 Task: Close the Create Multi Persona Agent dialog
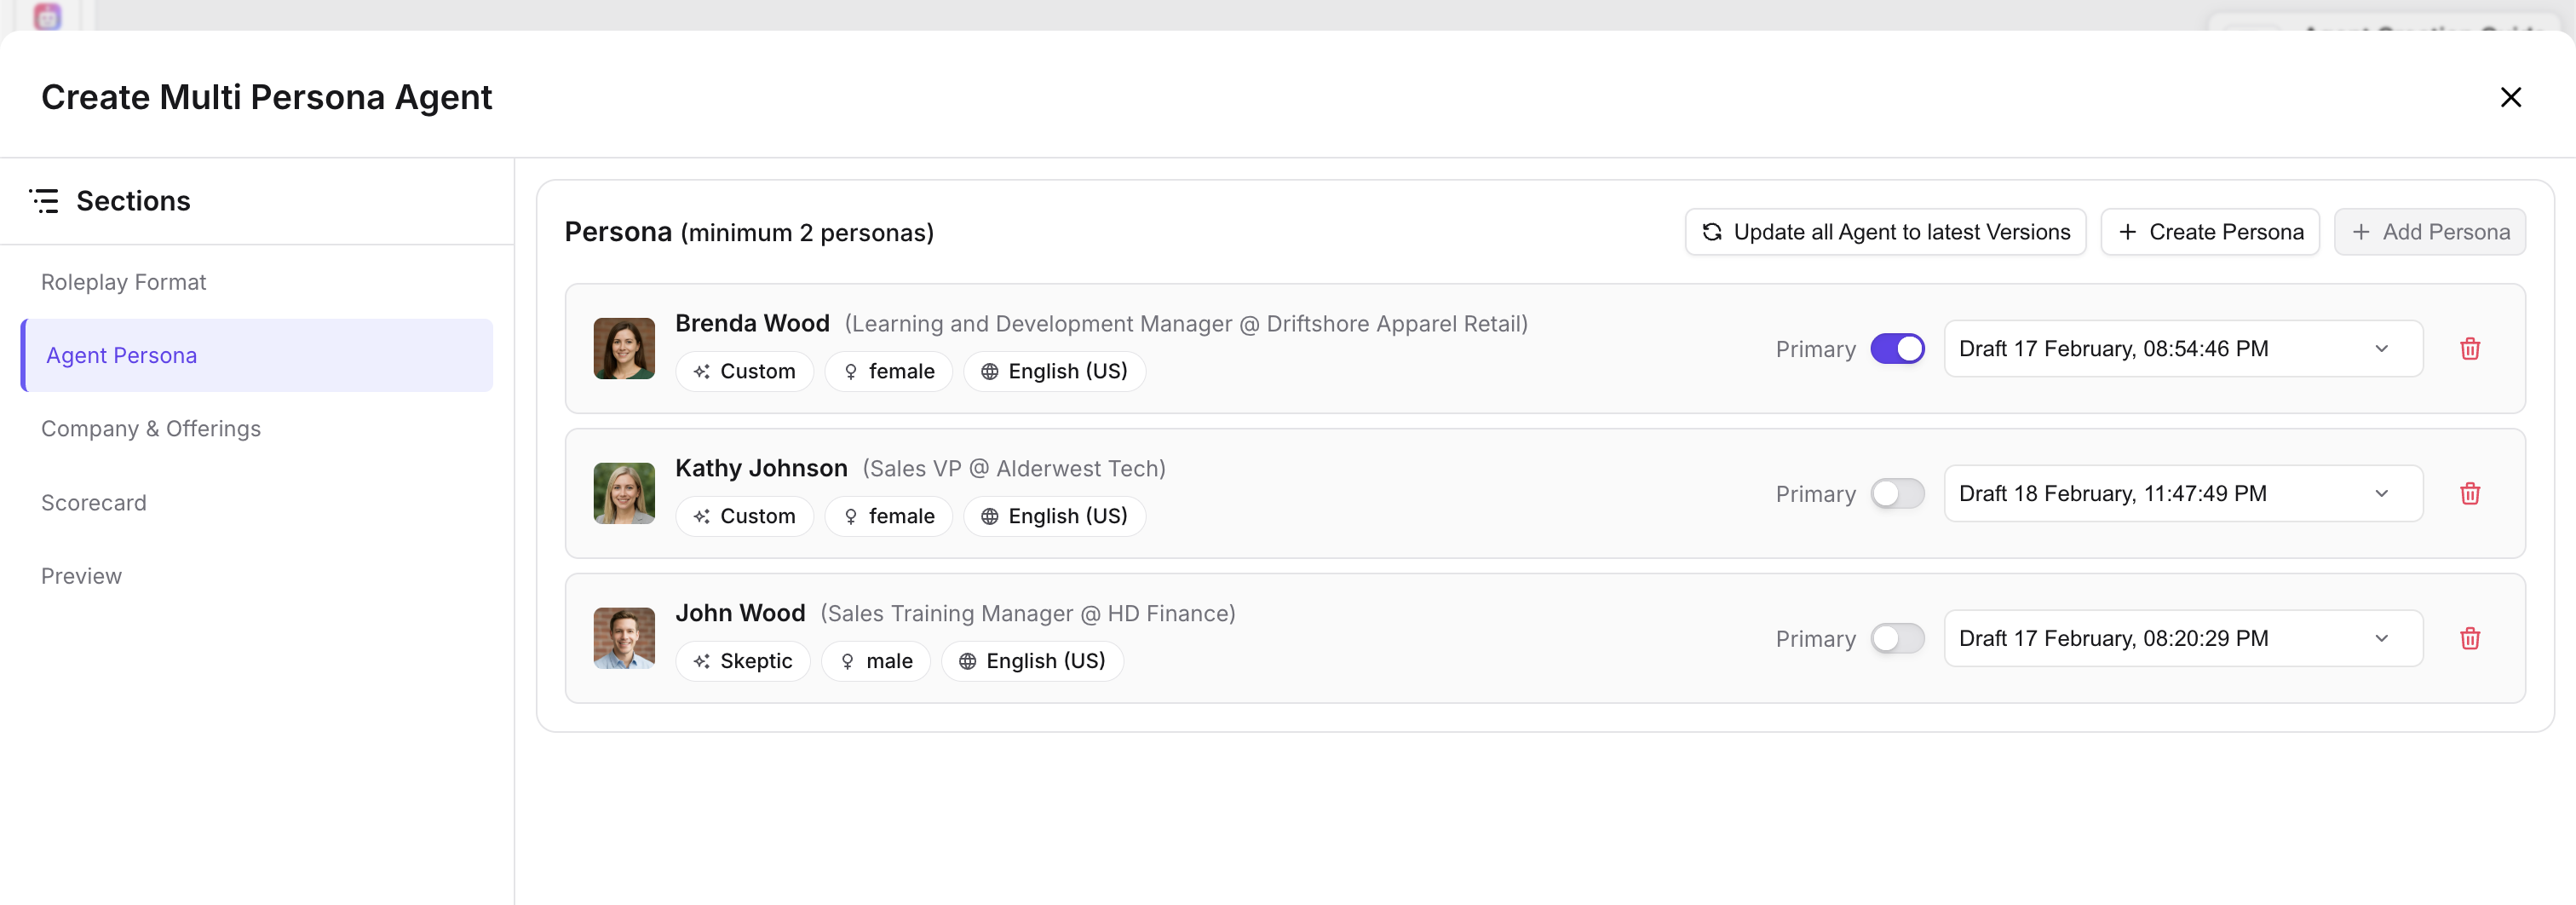point(2510,97)
